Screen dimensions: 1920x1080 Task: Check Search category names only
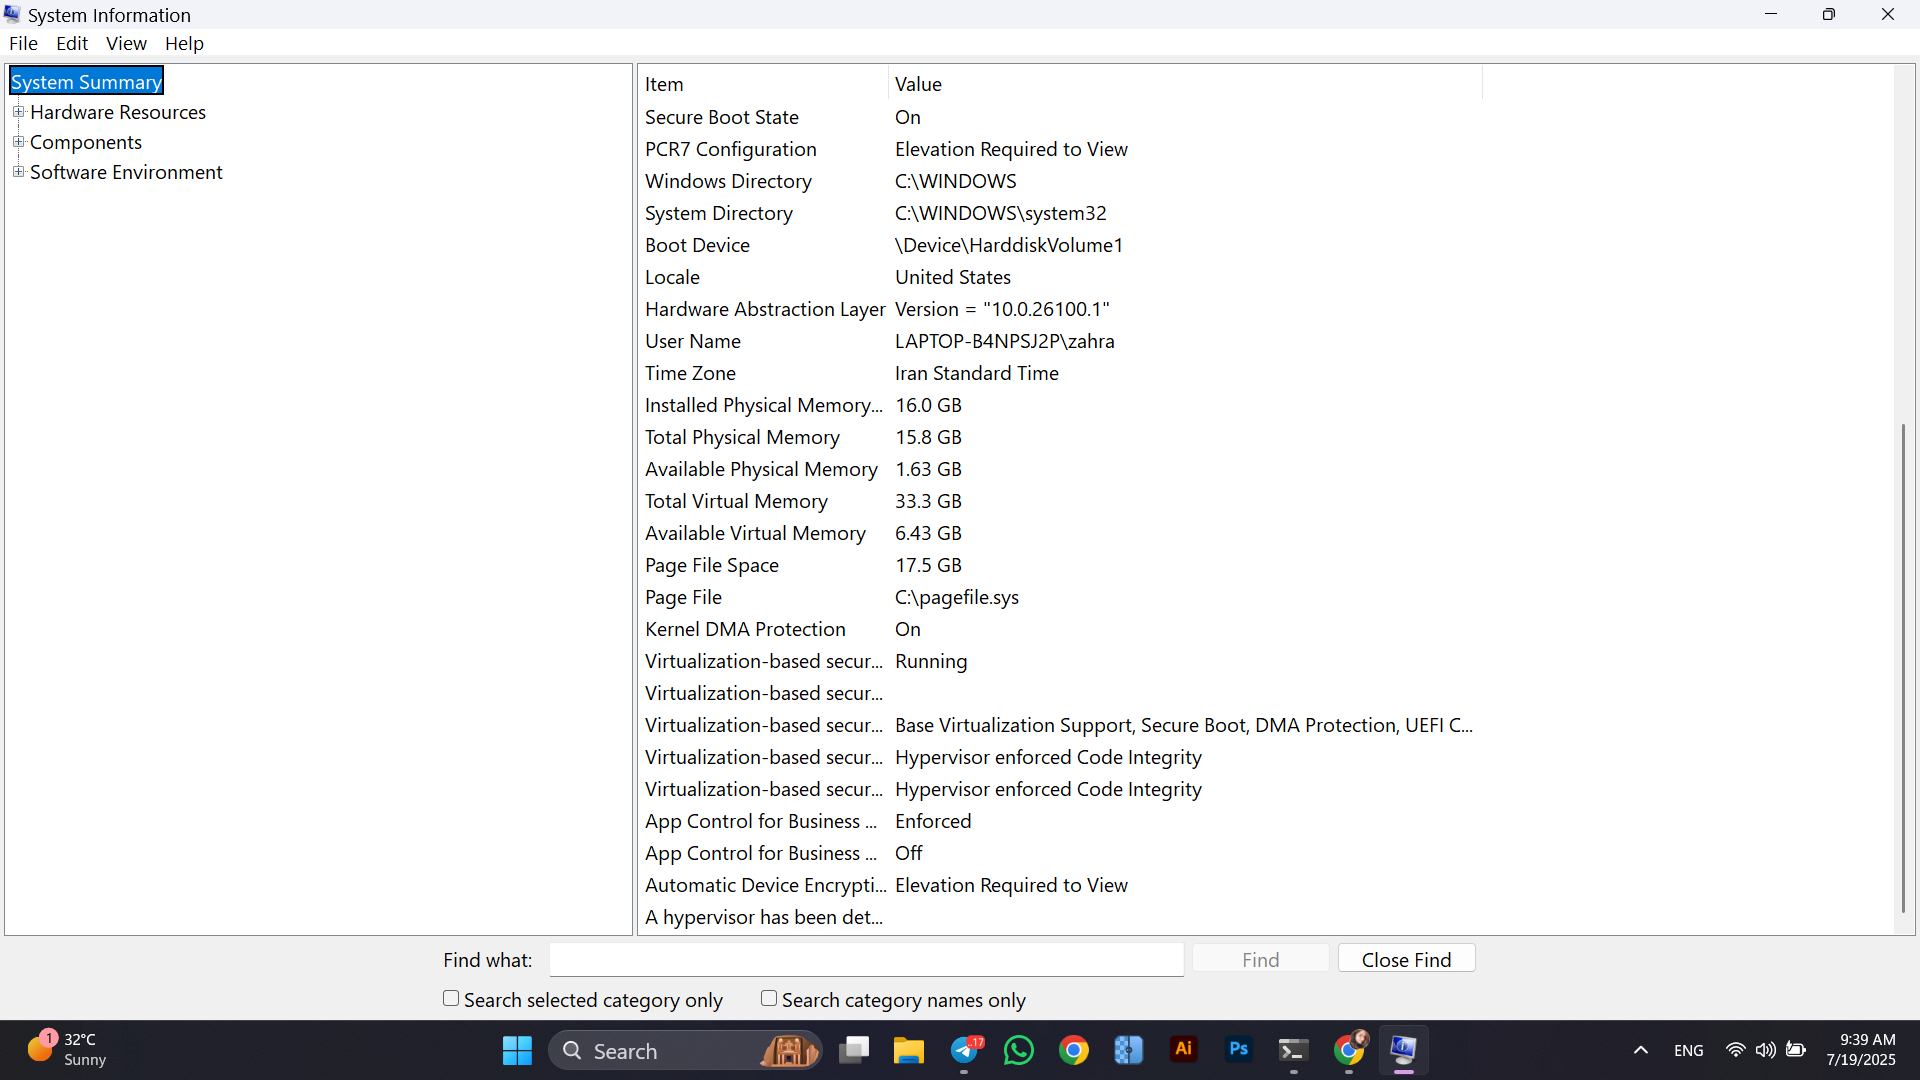pos(769,998)
